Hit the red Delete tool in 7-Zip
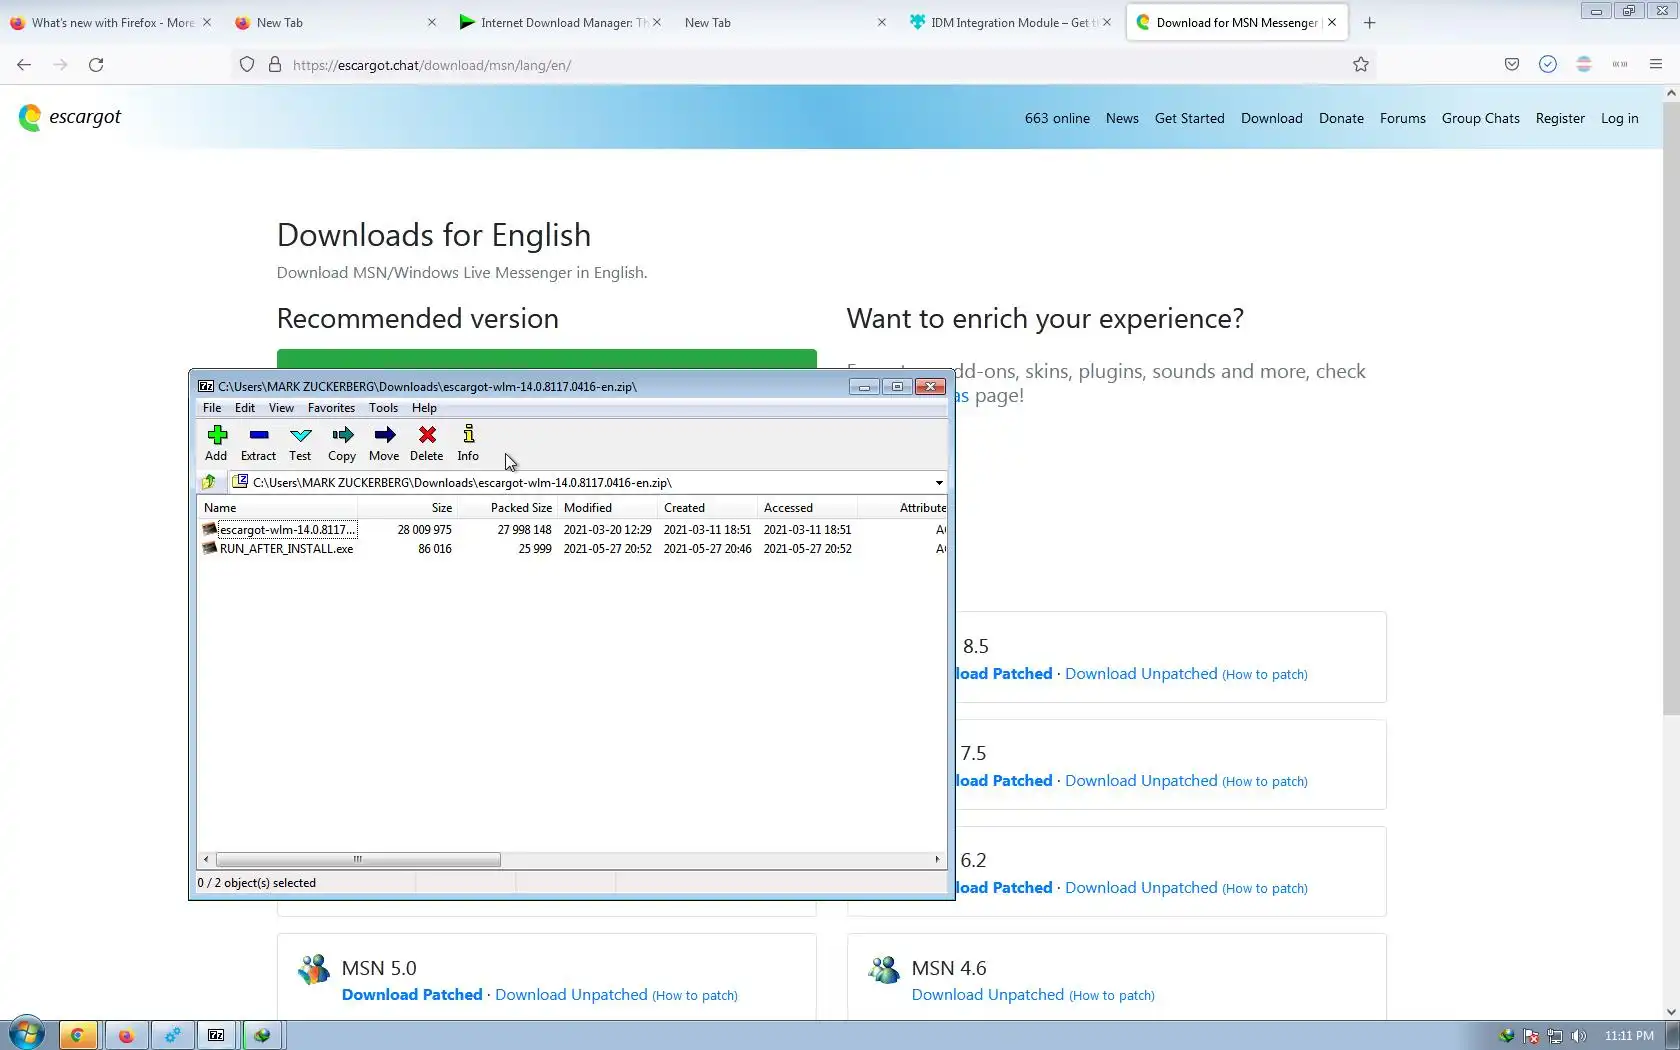The width and height of the screenshot is (1680, 1050). [427, 443]
